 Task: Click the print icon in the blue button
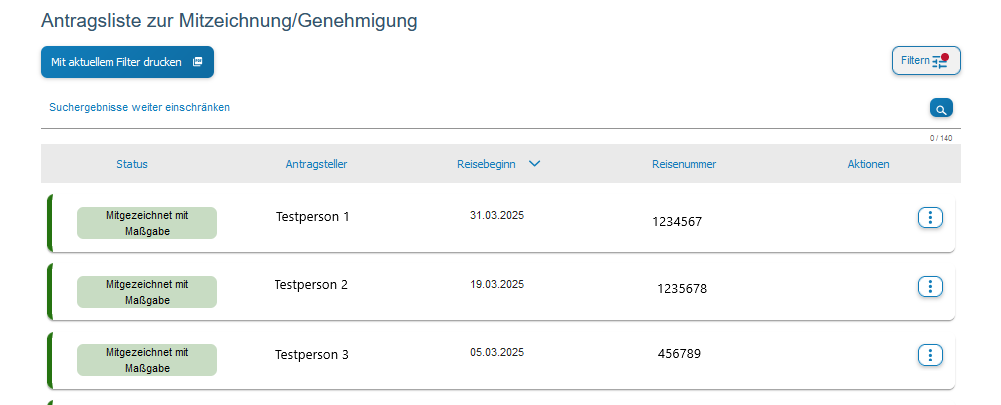click(197, 62)
